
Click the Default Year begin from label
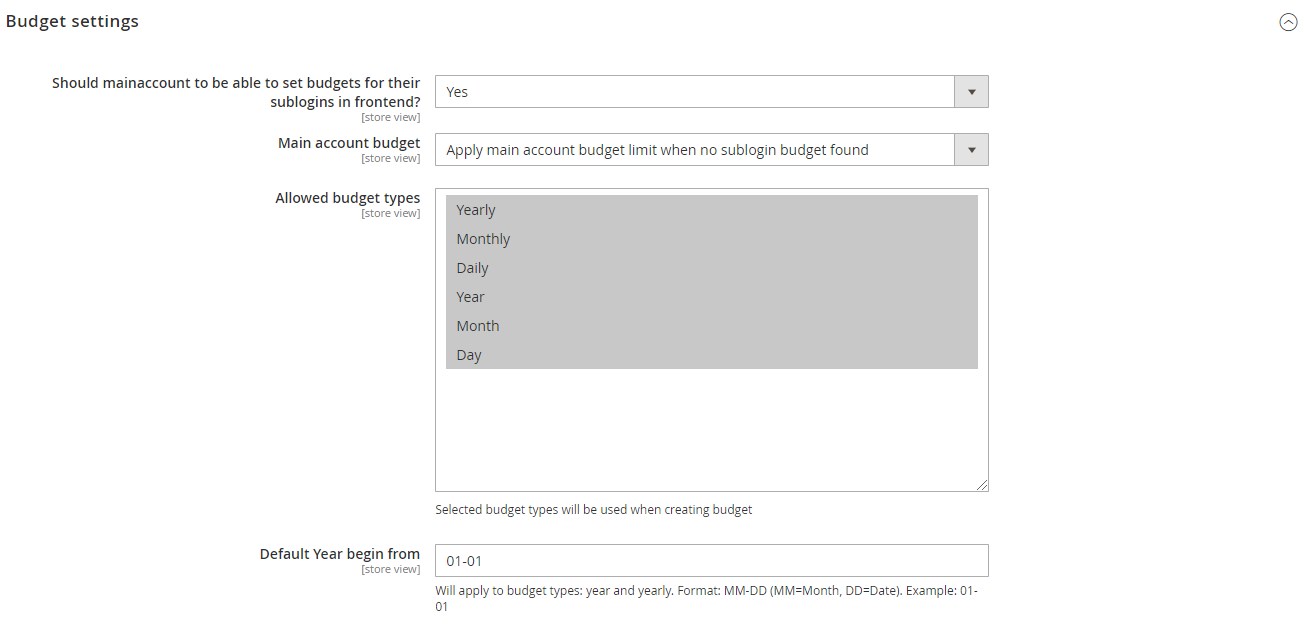tap(340, 554)
